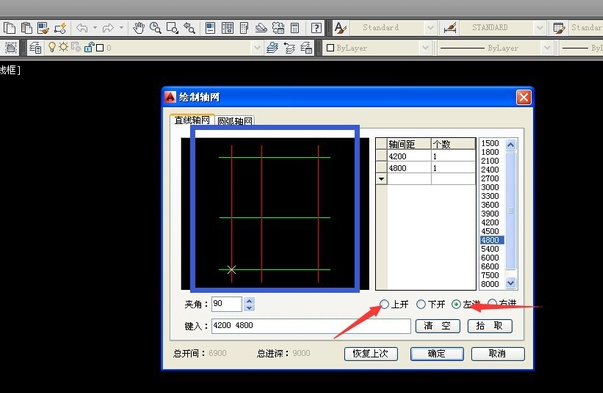Expand the ByLayer linetype dropdown
Viewport: 603px width, 393px height.
click(x=547, y=48)
